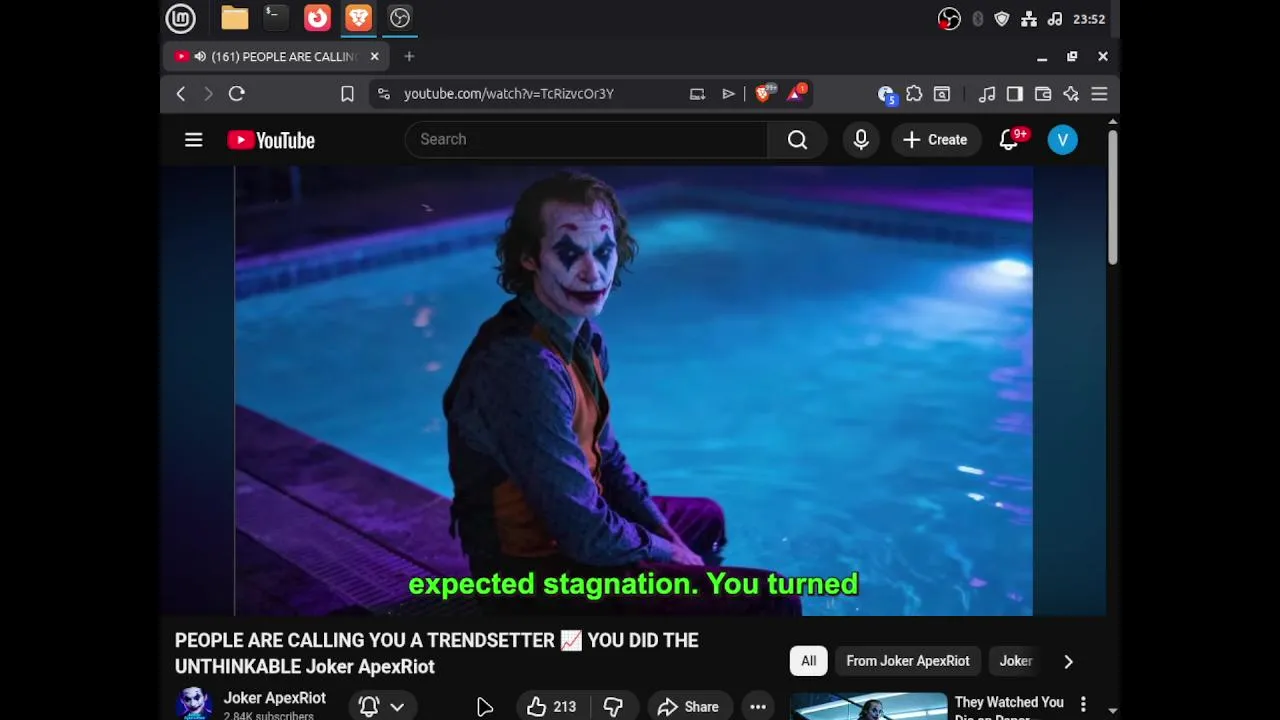Image resolution: width=1280 pixels, height=720 pixels.
Task: Open the Joker ApexRiot channel avatar
Action: (194, 703)
